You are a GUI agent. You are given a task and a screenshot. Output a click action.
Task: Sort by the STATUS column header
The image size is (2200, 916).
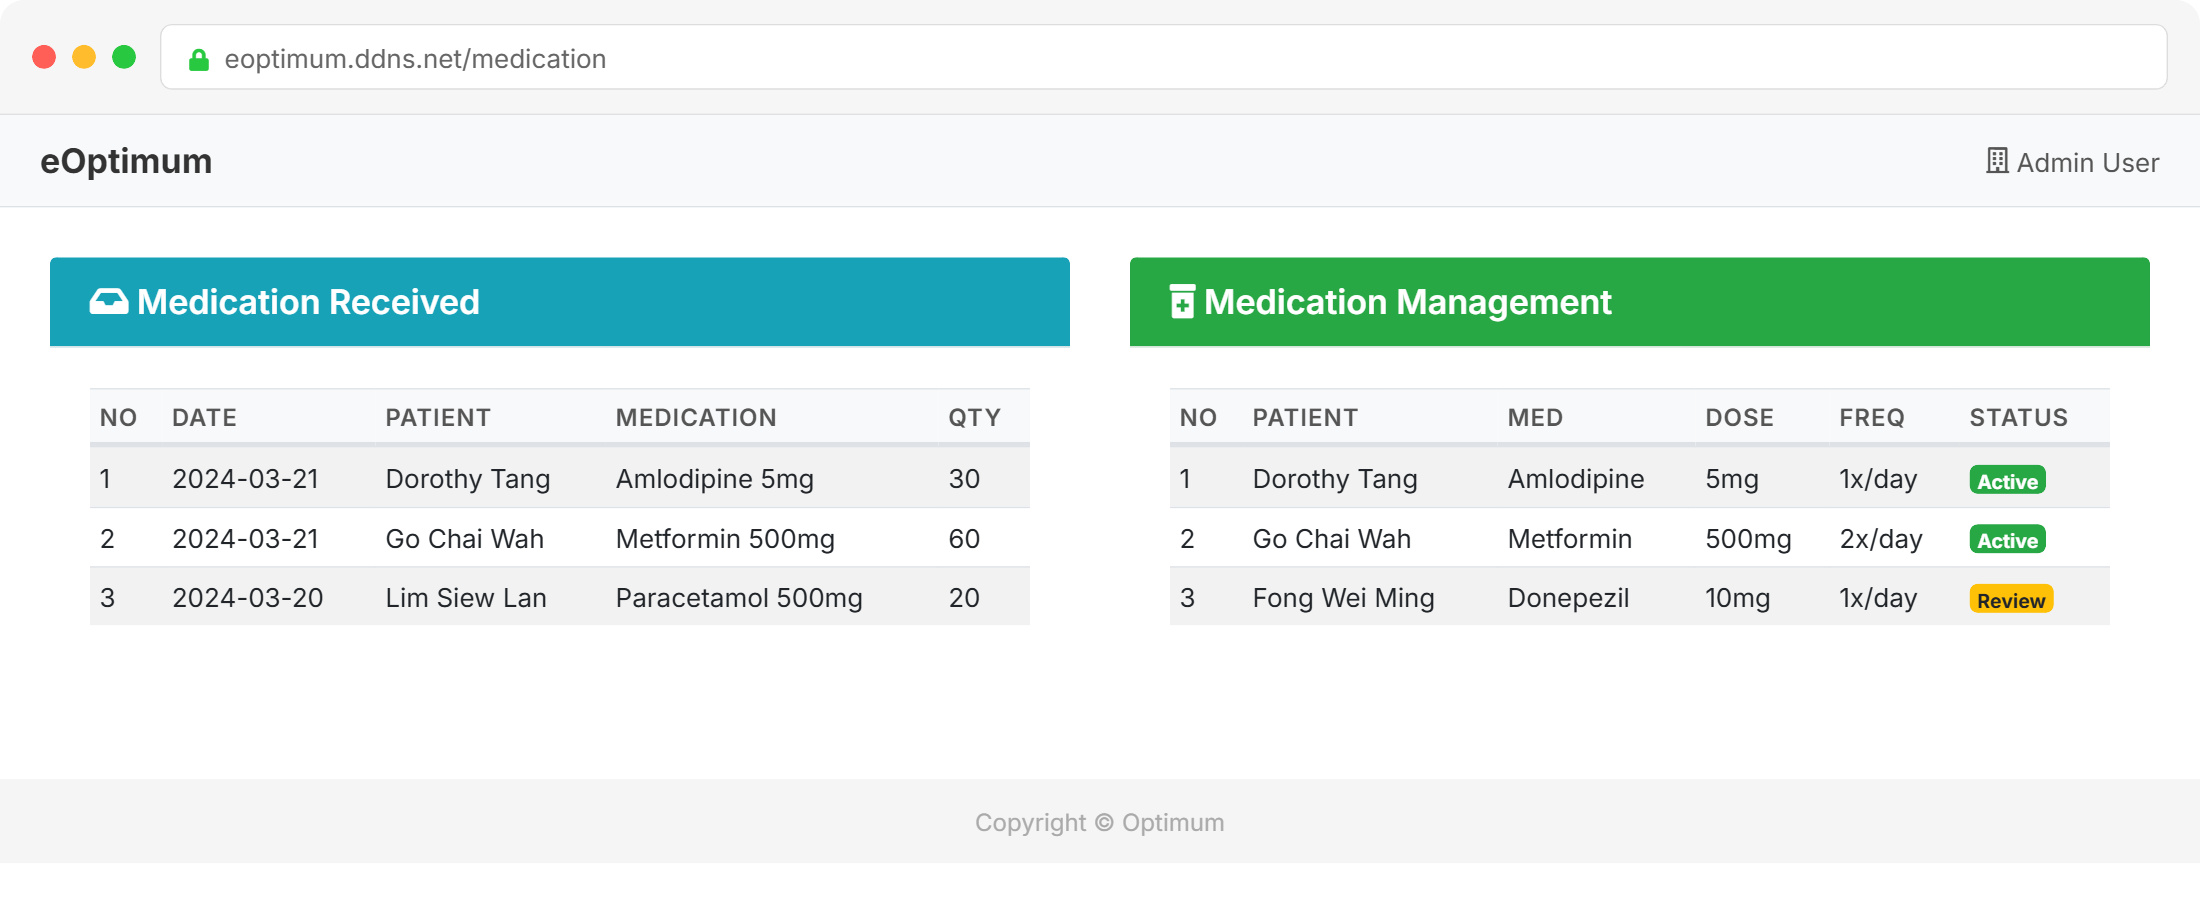pos(2018,418)
